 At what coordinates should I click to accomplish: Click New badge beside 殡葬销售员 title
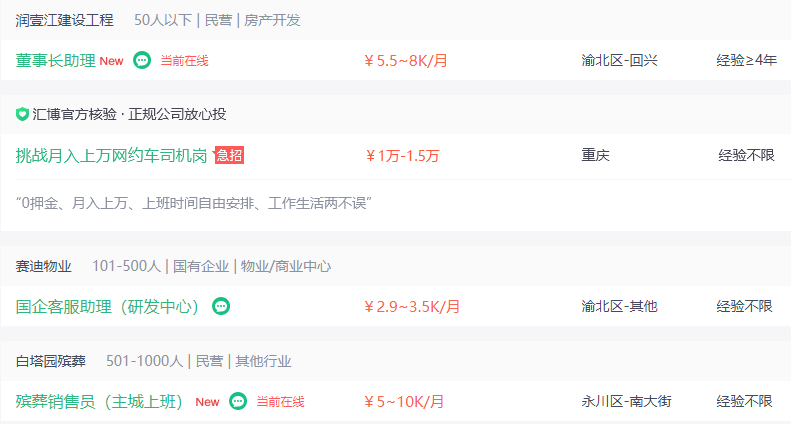pos(207,402)
